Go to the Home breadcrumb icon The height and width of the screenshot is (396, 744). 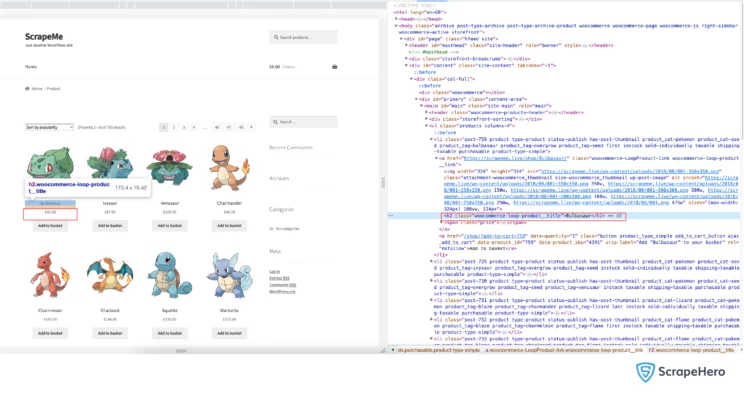27,89
